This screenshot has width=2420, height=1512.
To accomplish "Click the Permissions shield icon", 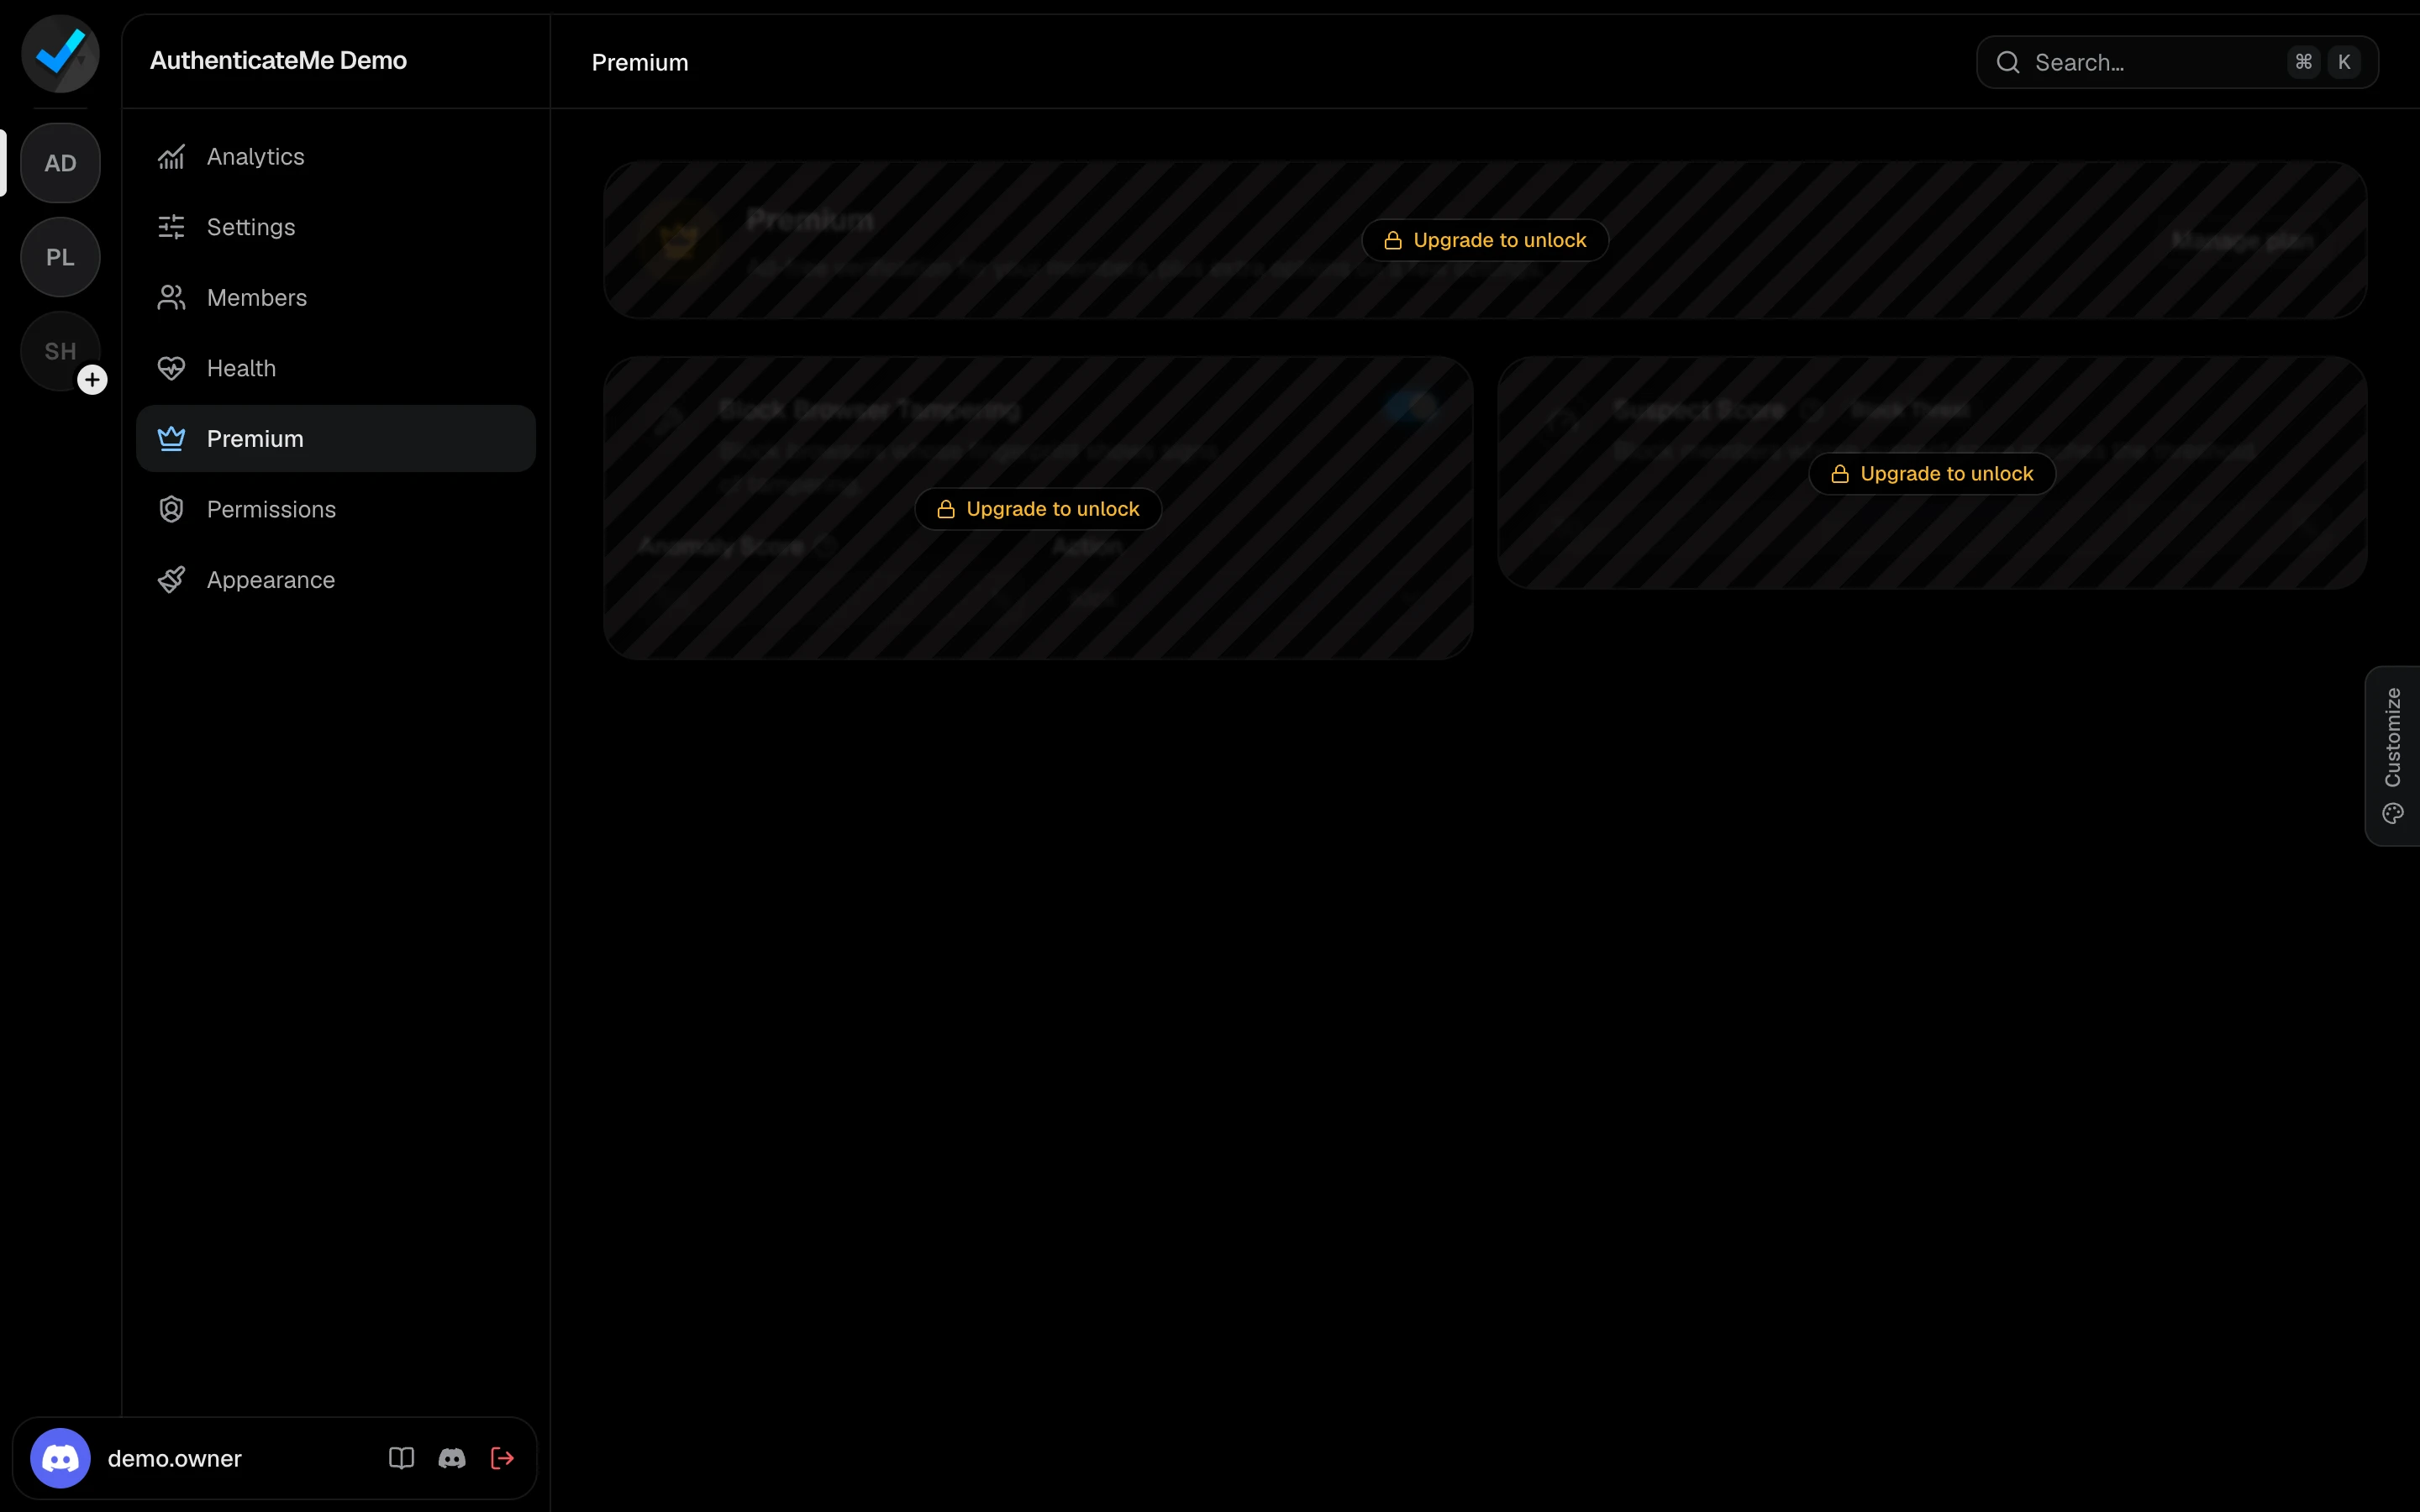I will (171, 509).
